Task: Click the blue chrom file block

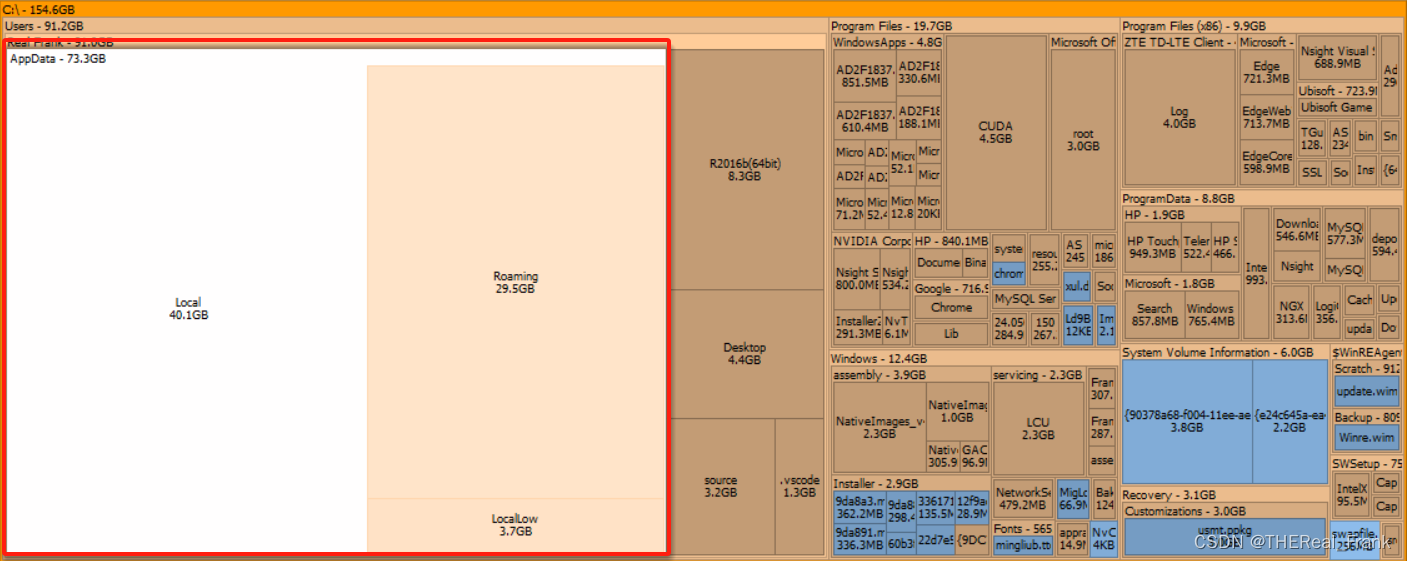Action: click(x=1009, y=273)
